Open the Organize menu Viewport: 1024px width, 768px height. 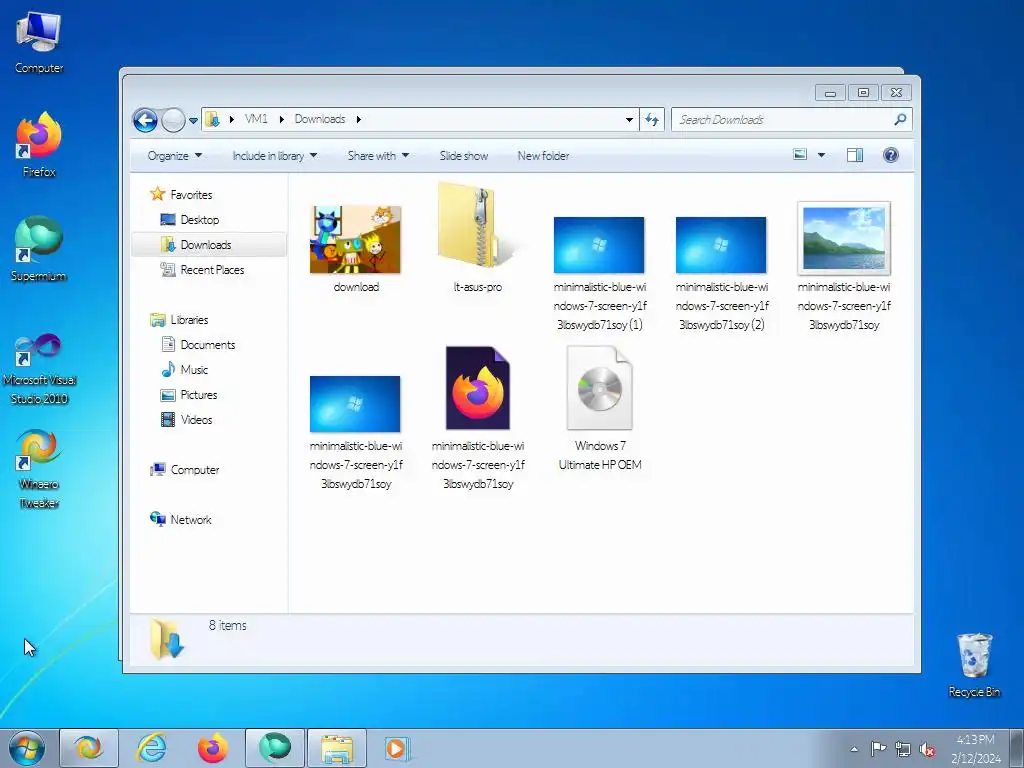coord(174,155)
